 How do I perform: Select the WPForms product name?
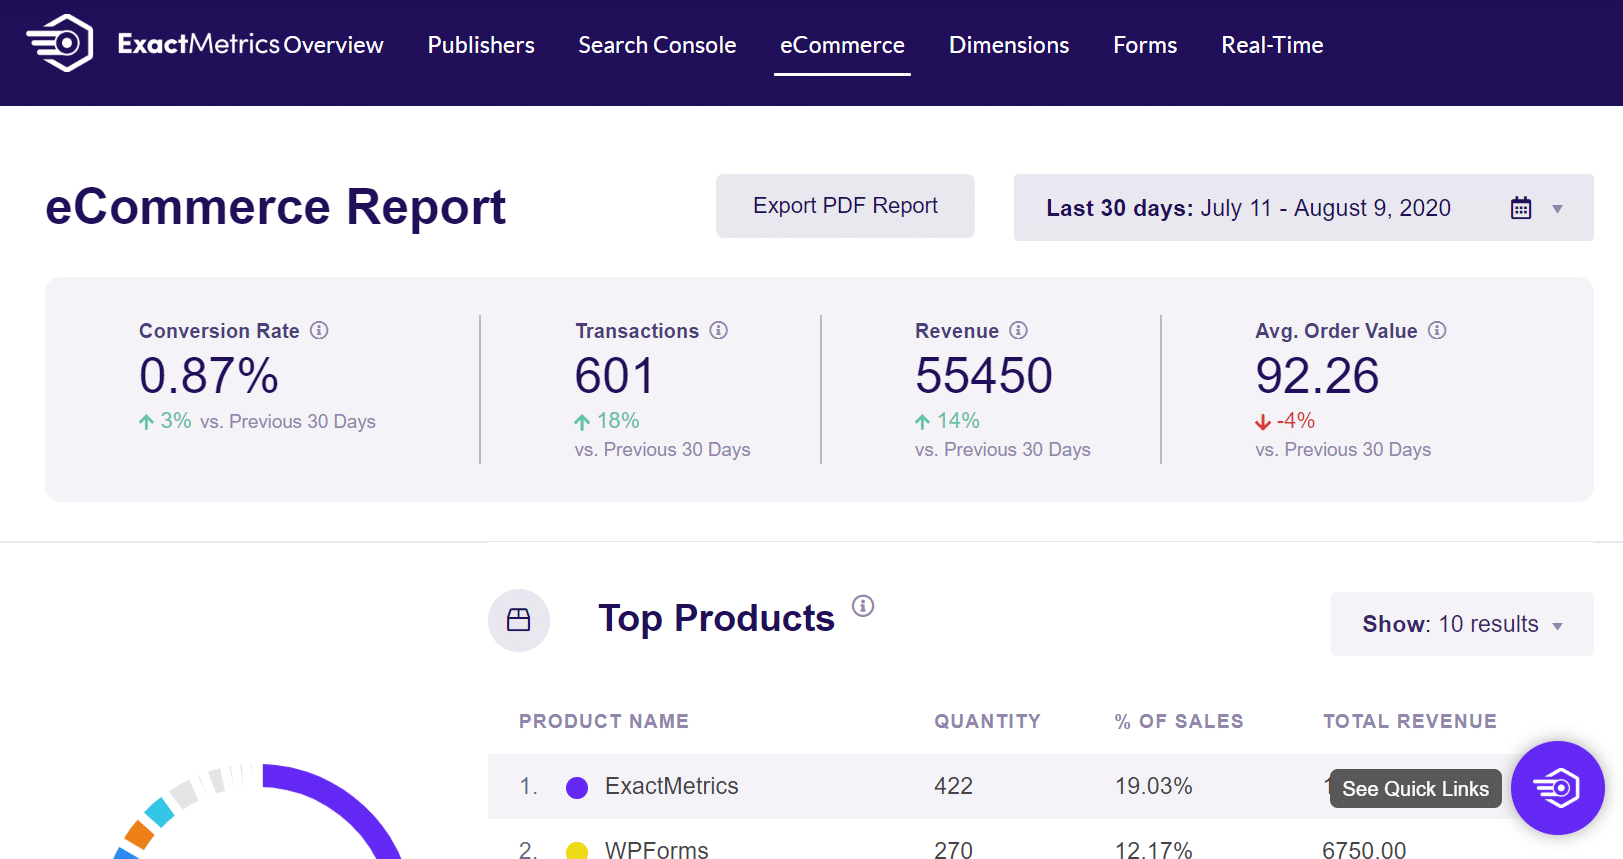(x=656, y=850)
